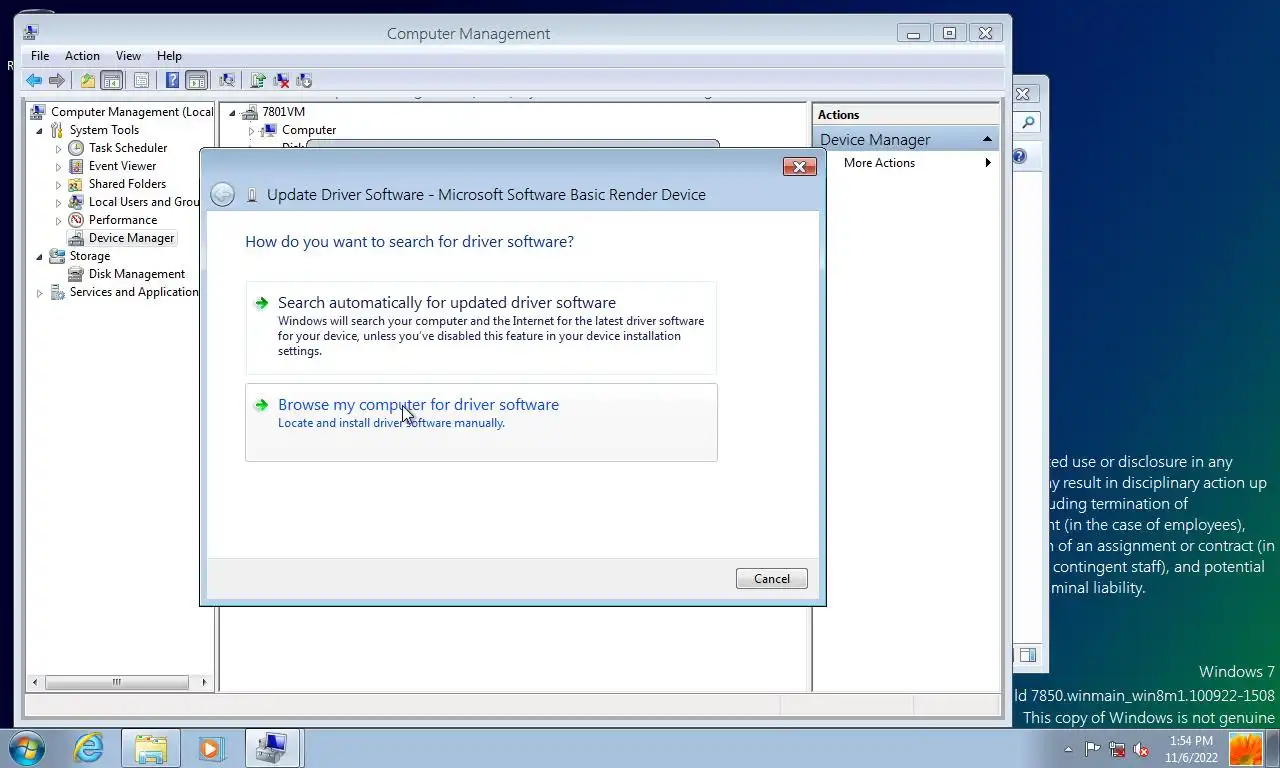Click the "Services and Application" tree label

134,292
